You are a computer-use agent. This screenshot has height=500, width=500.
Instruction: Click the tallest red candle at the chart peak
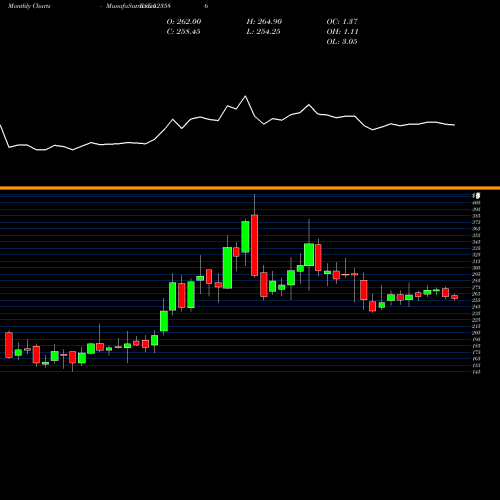point(254,245)
